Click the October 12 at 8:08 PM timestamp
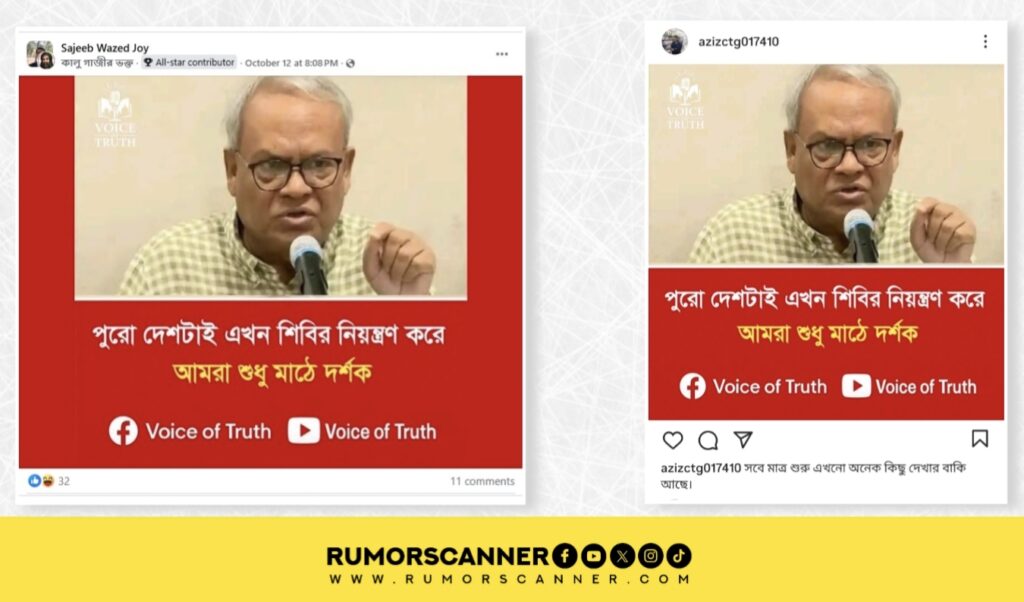The image size is (1024, 602). pos(291,63)
